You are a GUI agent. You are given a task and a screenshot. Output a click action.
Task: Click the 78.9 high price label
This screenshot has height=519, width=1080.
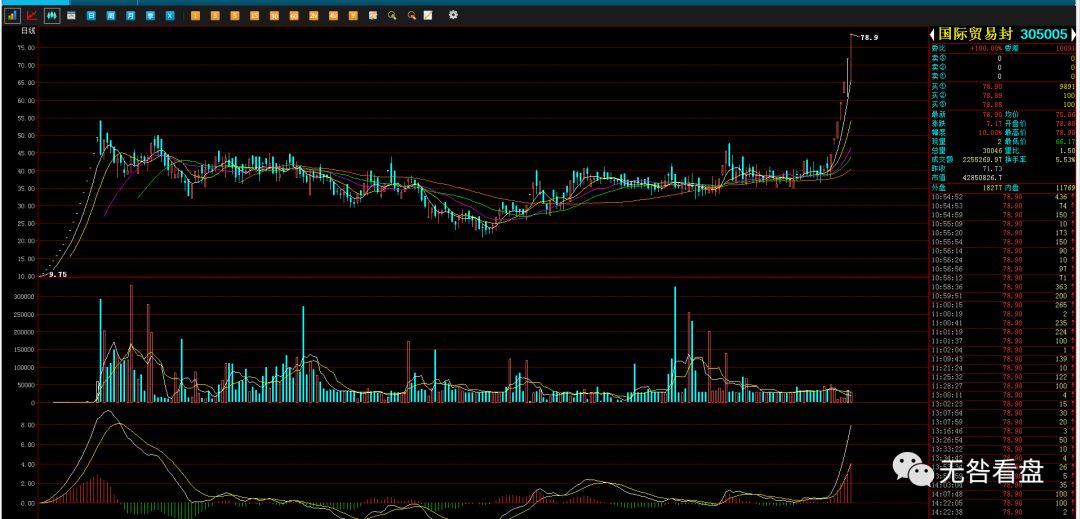click(x=869, y=38)
